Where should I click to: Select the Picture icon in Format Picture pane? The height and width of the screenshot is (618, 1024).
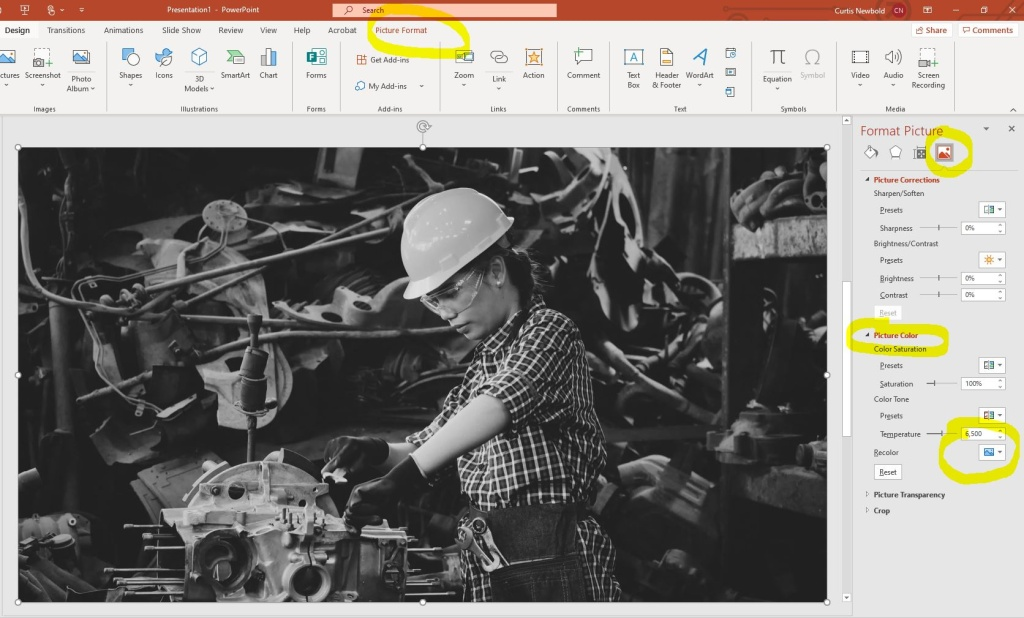pos(944,151)
